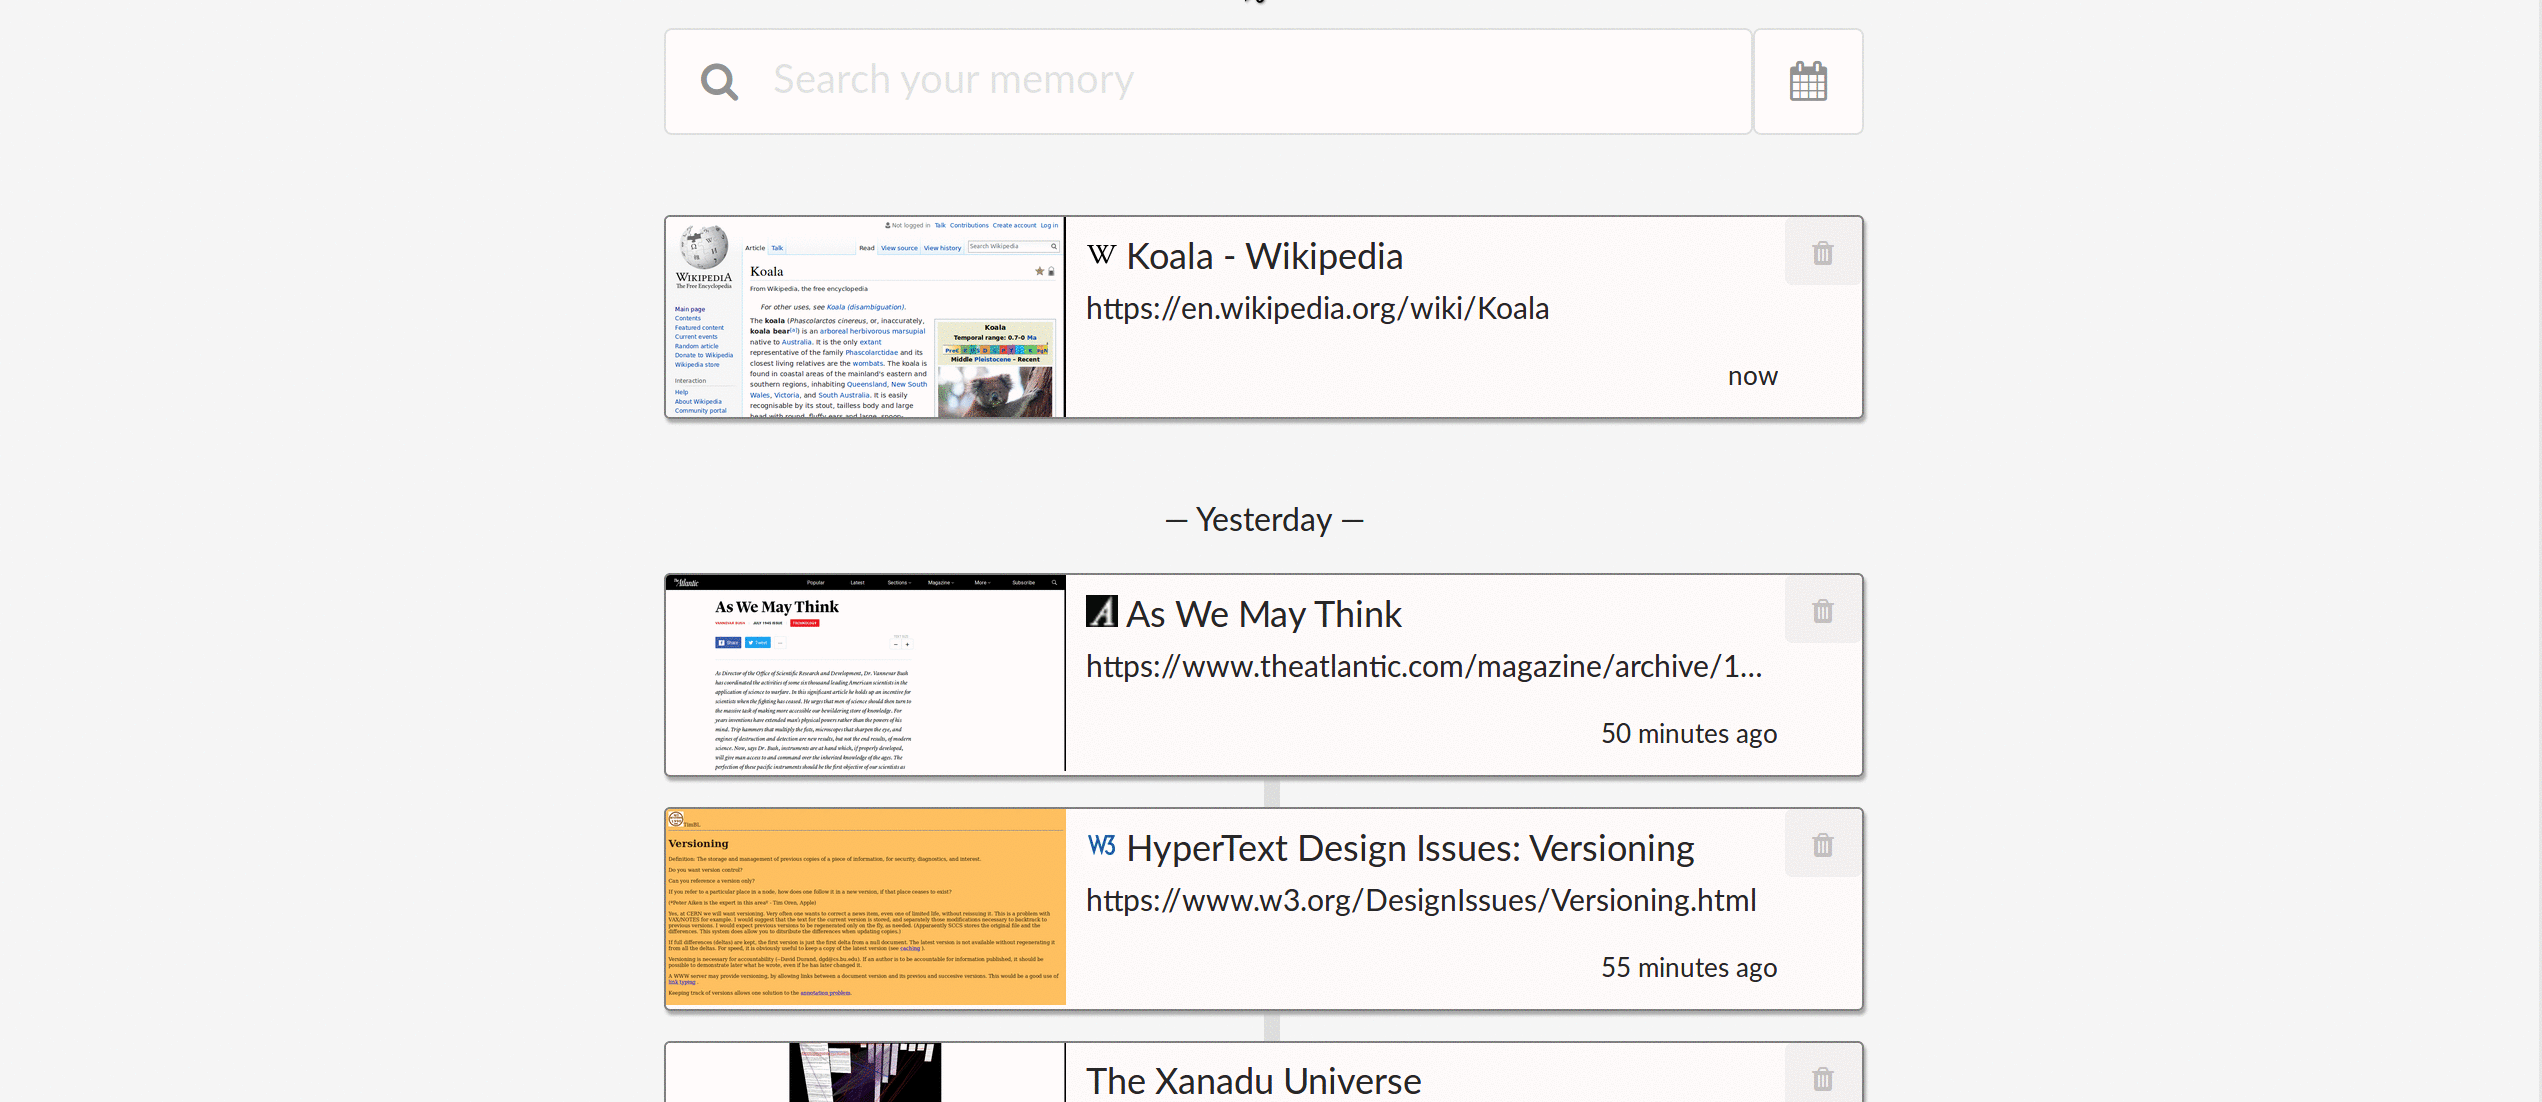Screen dimensions: 2542x1102
Task: Open the Koala - Wikipedia title
Action: point(1264,256)
